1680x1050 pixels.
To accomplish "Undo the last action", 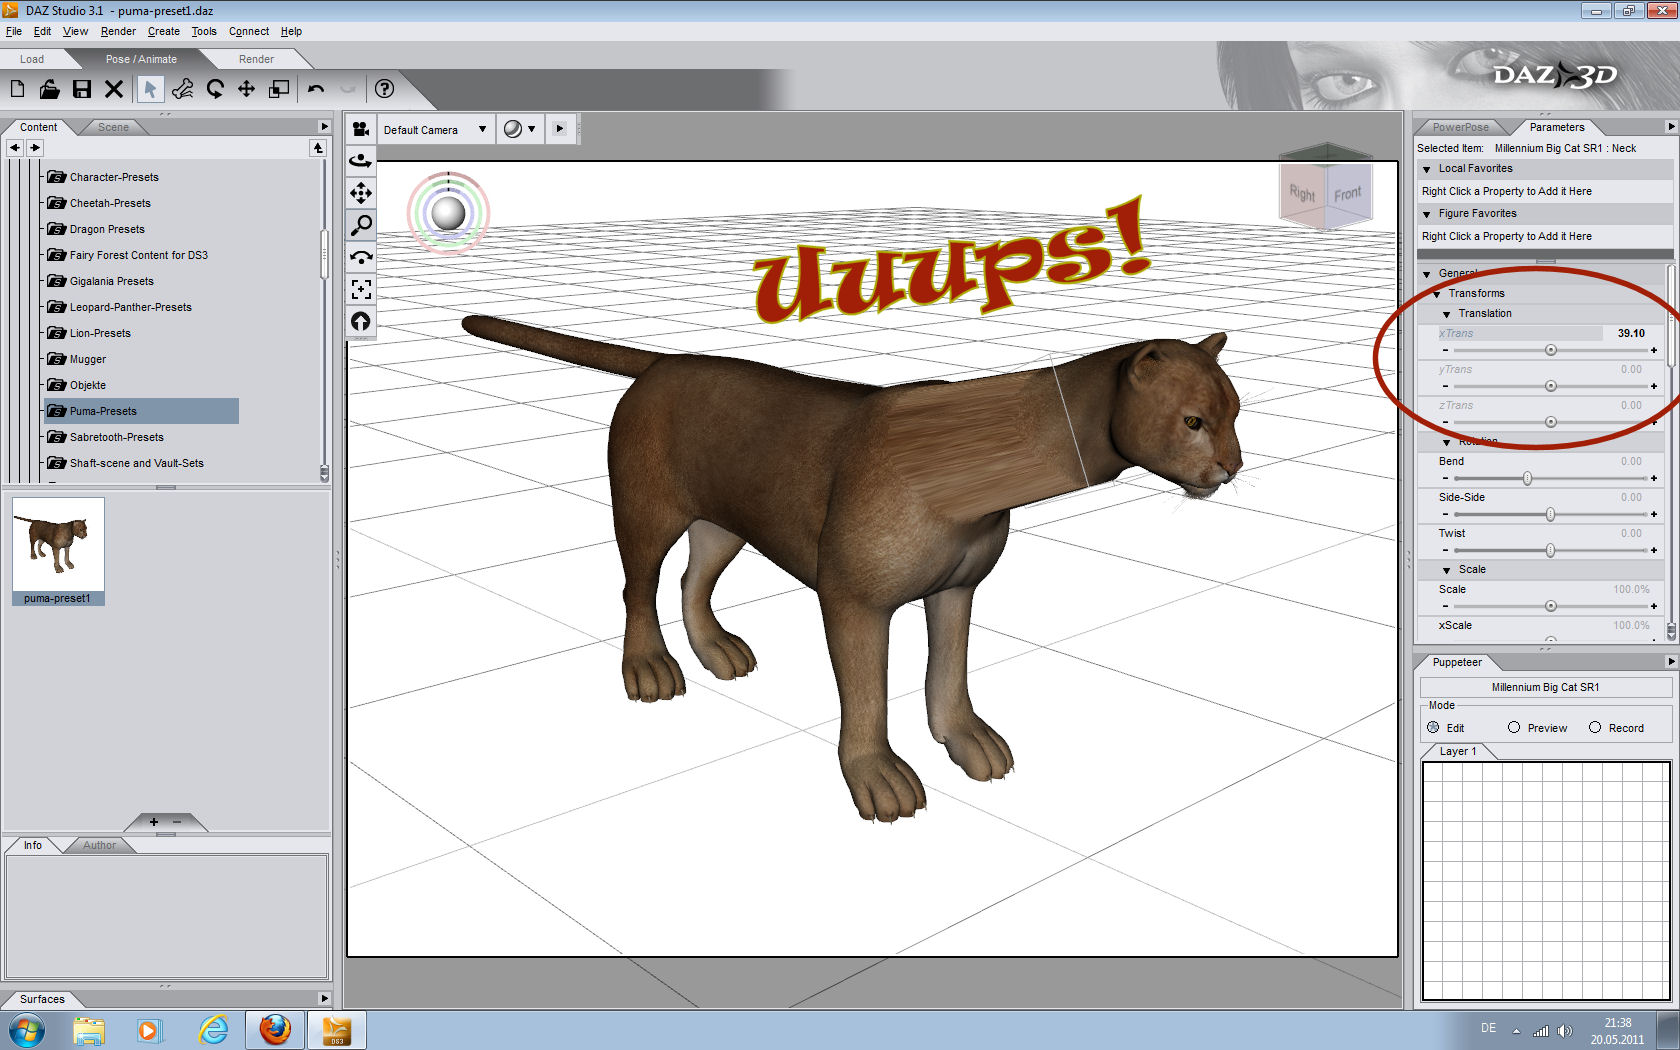I will pyautogui.click(x=316, y=89).
